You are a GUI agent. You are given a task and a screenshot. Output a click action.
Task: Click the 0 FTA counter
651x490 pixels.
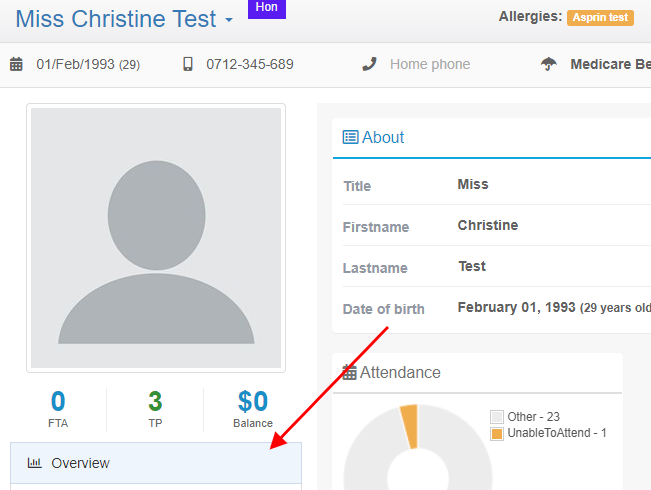[x=58, y=409]
